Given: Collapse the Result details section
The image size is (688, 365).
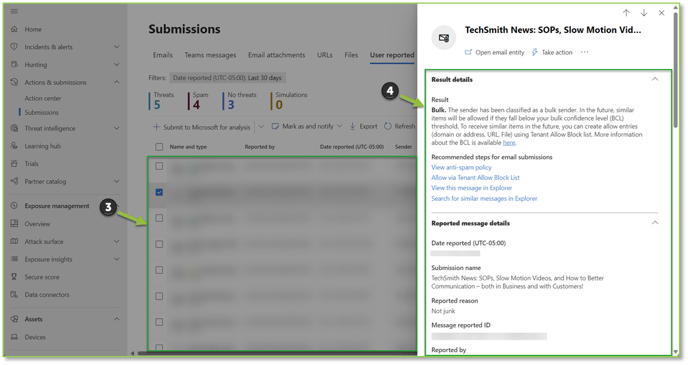Looking at the screenshot, I should [x=655, y=79].
